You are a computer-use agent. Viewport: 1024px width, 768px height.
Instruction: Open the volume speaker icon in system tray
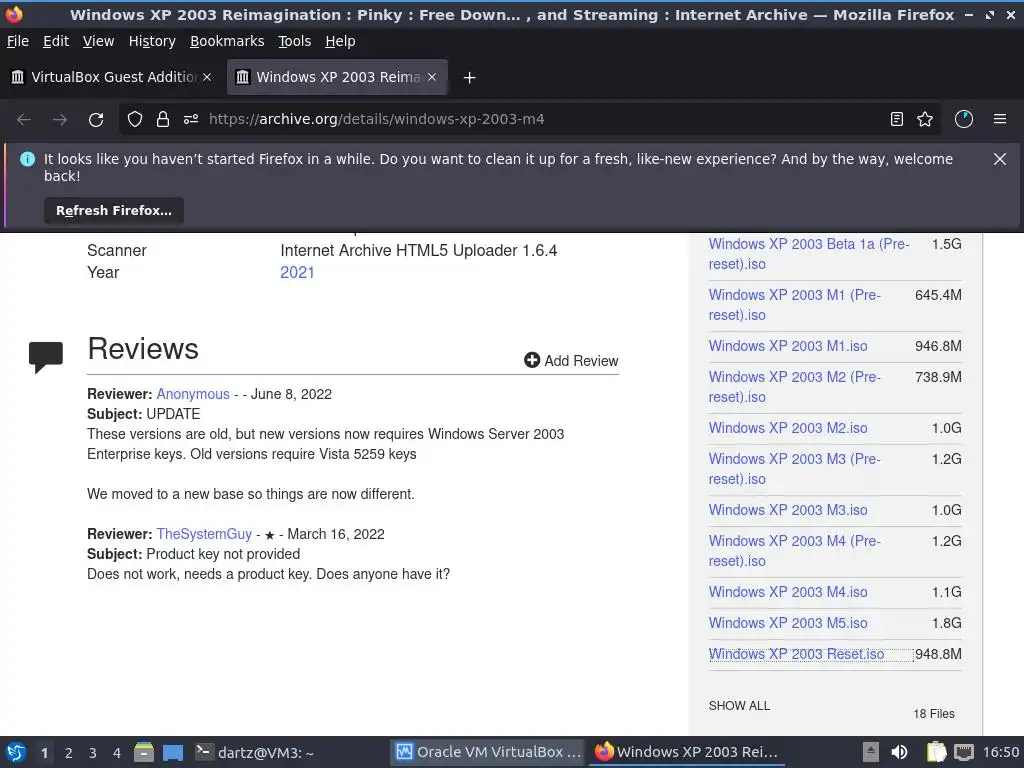click(x=899, y=752)
